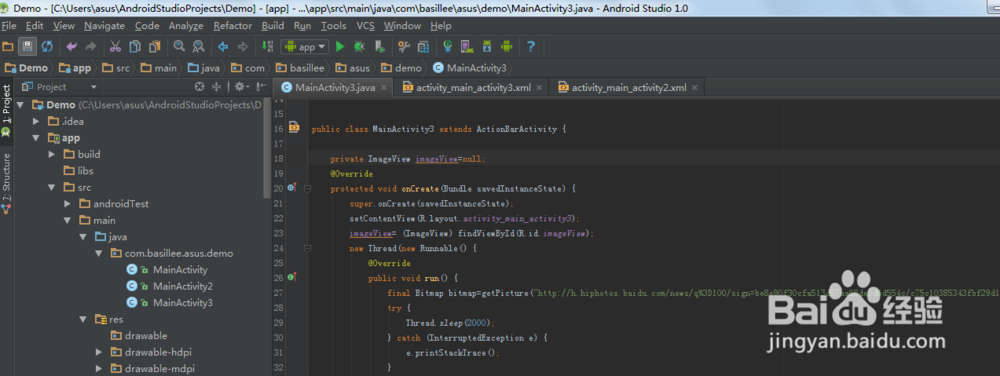The image size is (1000, 376).
Task: Click the related XML file gutter icon
Action: (294, 128)
